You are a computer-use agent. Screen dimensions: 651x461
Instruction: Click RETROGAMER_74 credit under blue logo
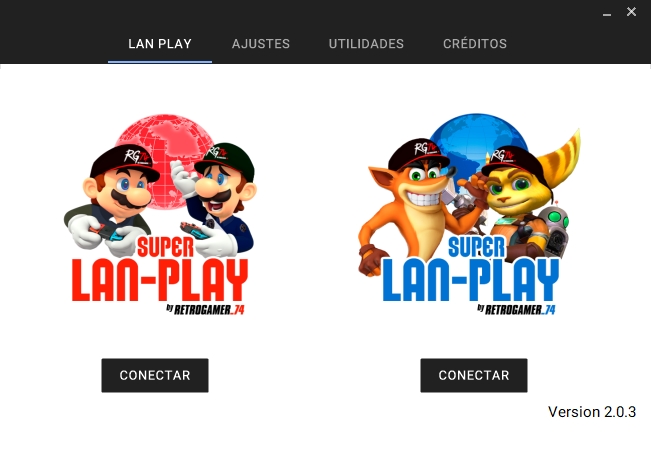516,310
